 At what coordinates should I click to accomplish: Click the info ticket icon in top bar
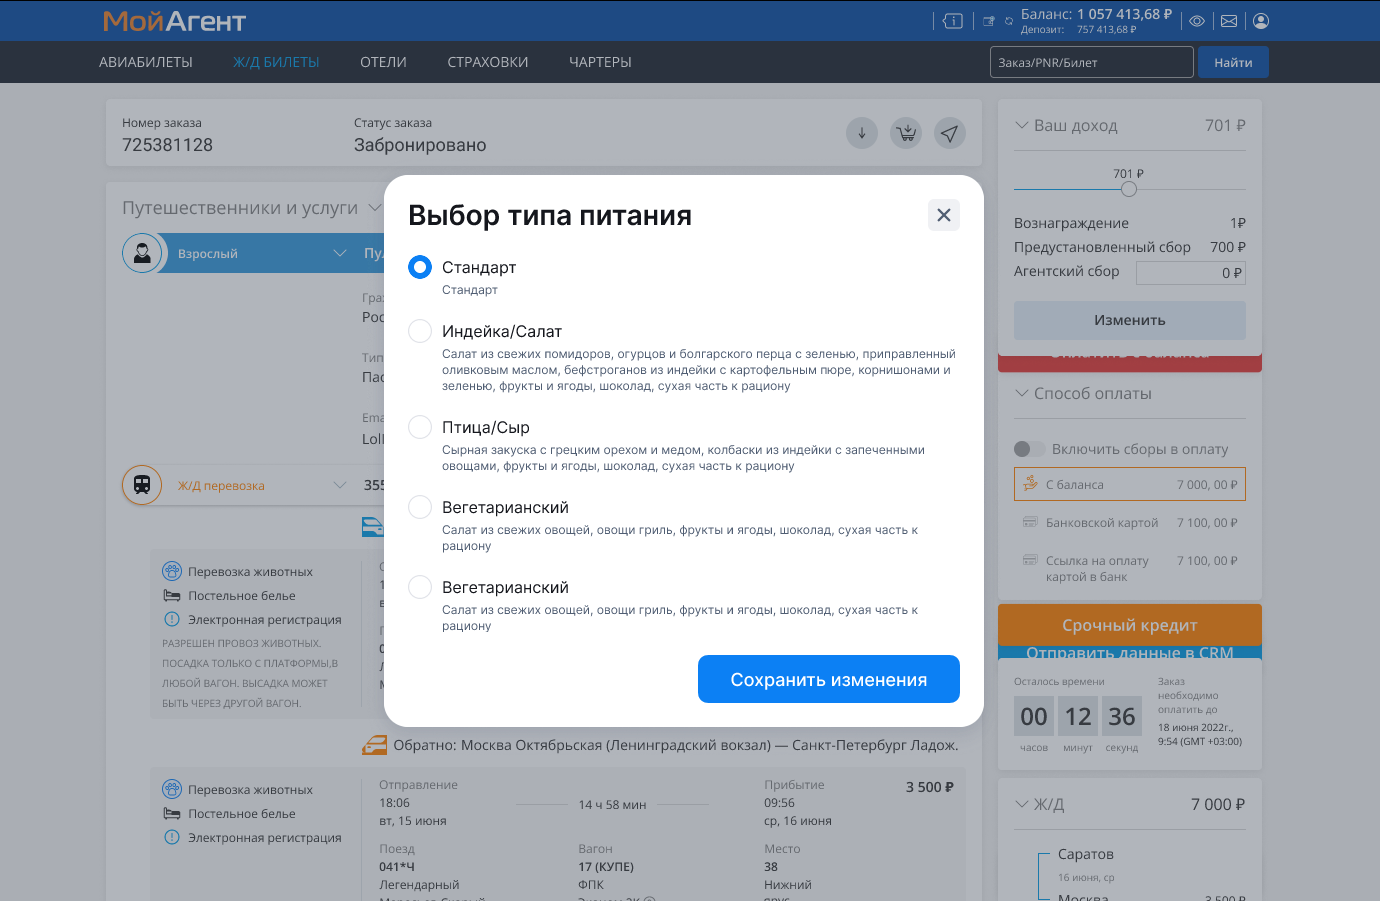pos(953,21)
